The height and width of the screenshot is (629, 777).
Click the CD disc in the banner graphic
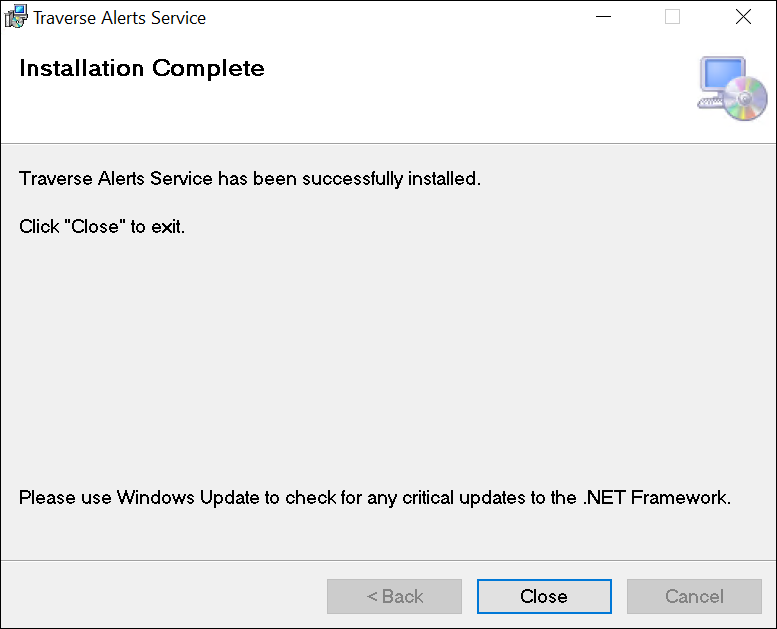[745, 100]
